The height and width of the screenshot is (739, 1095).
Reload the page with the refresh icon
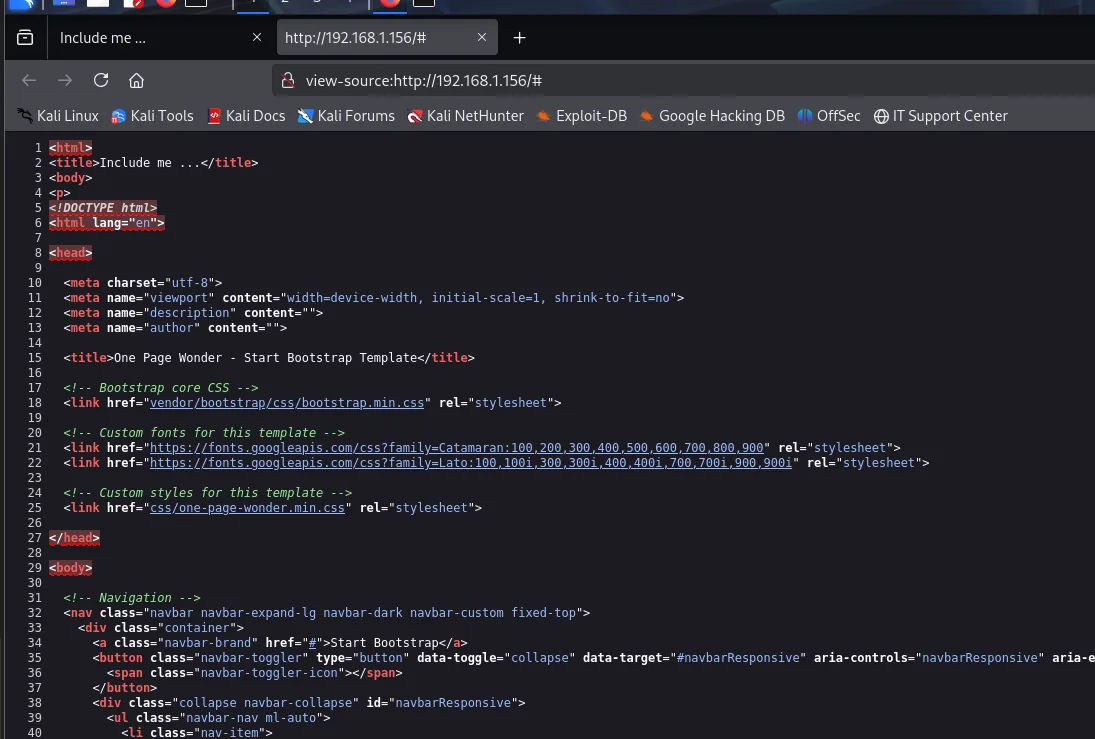[101, 80]
